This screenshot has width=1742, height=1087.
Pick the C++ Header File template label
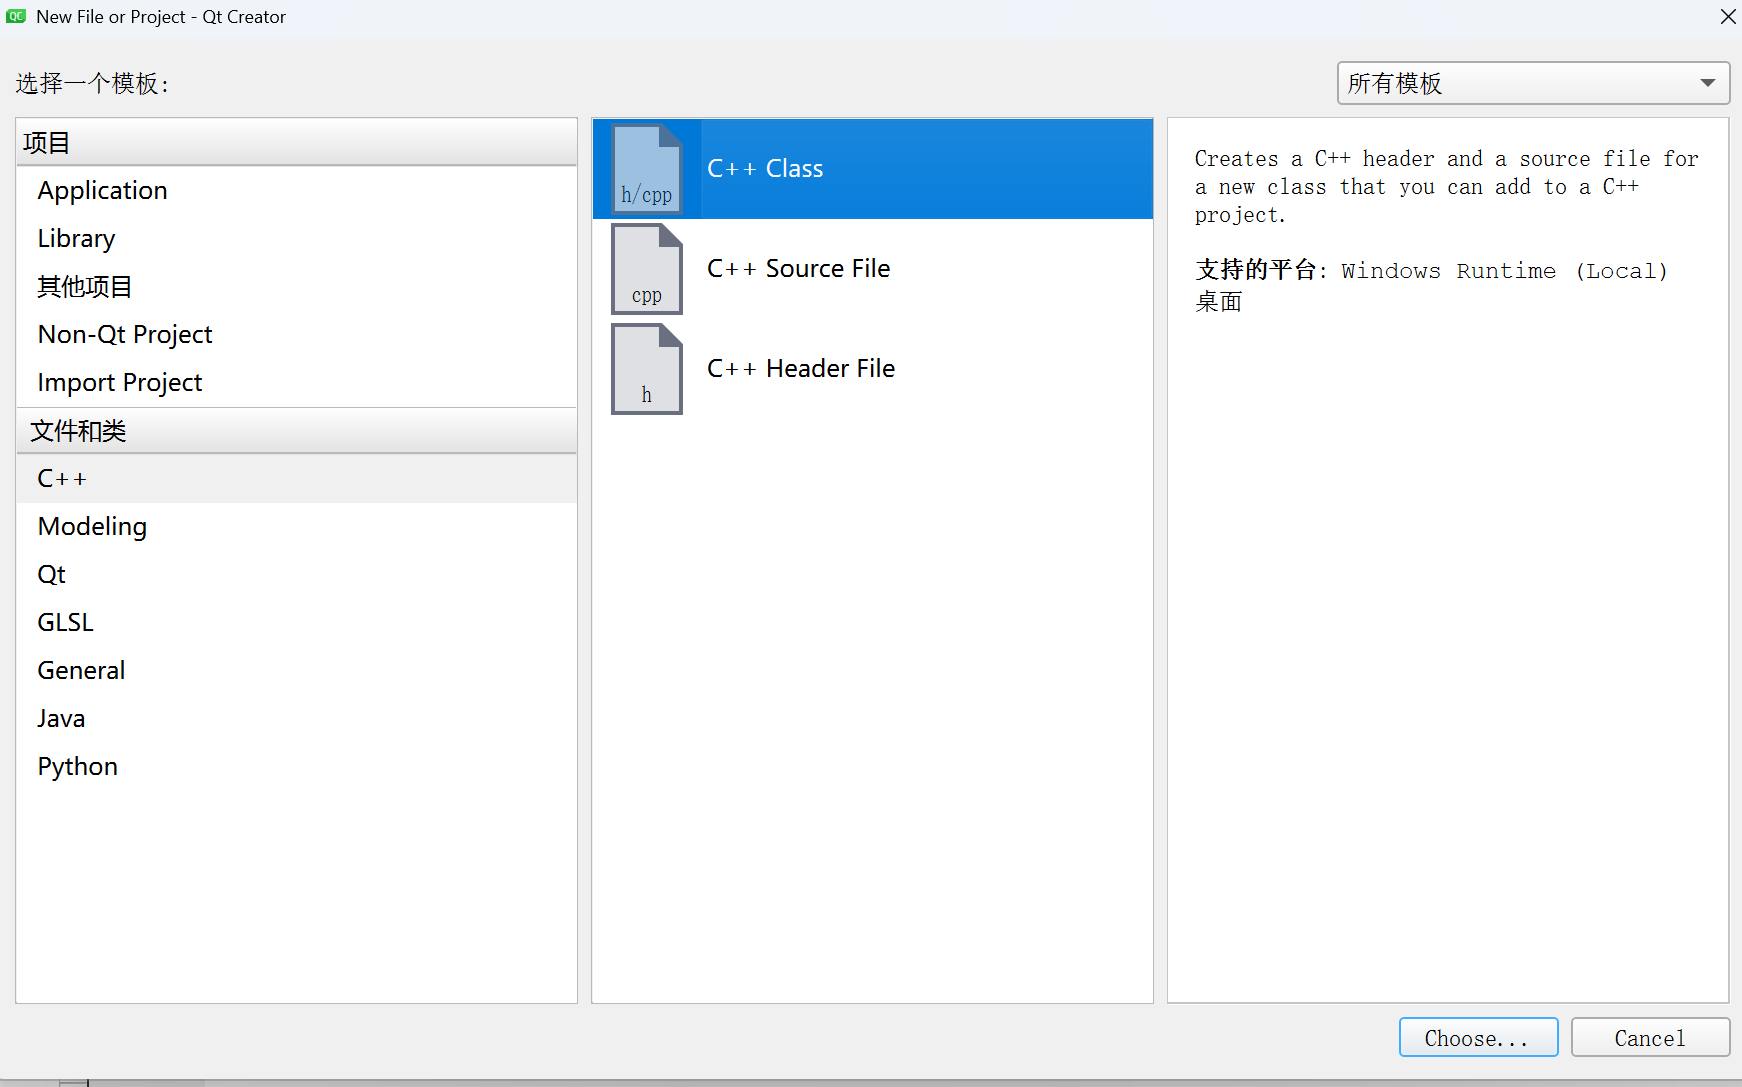tap(801, 369)
